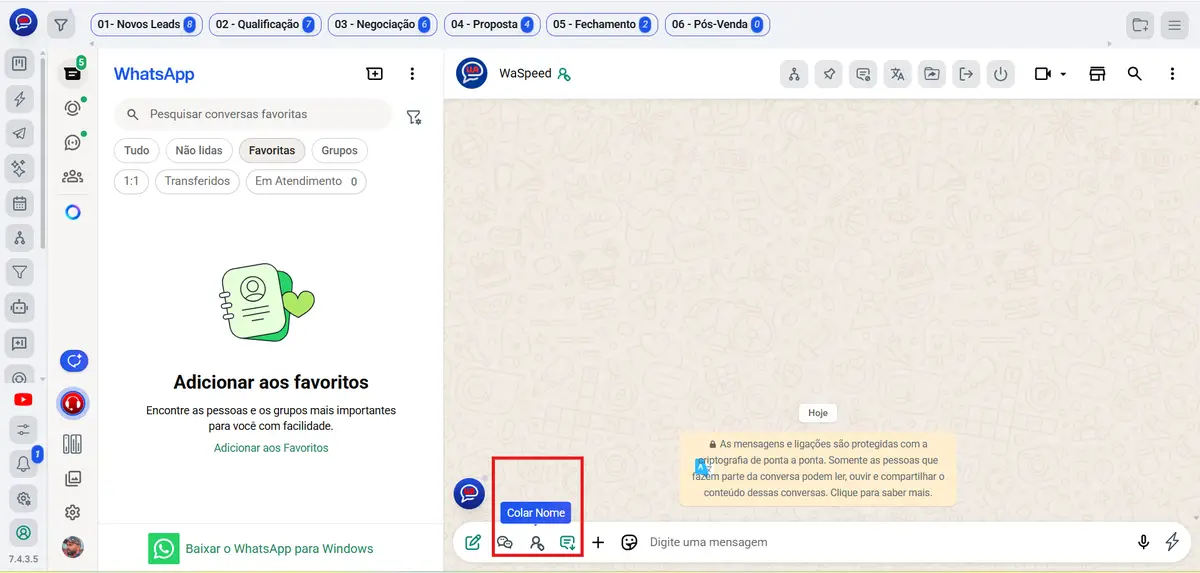The image size is (1200, 573).
Task: Click the microphone voice message icon
Action: 1143,542
